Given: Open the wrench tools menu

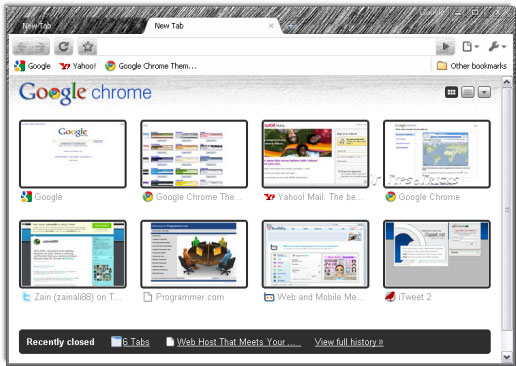Looking at the screenshot, I should [497, 47].
